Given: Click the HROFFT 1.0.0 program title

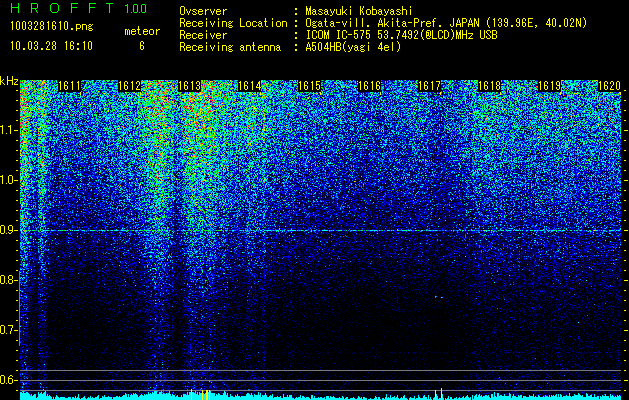Looking at the screenshot, I should point(78,8).
